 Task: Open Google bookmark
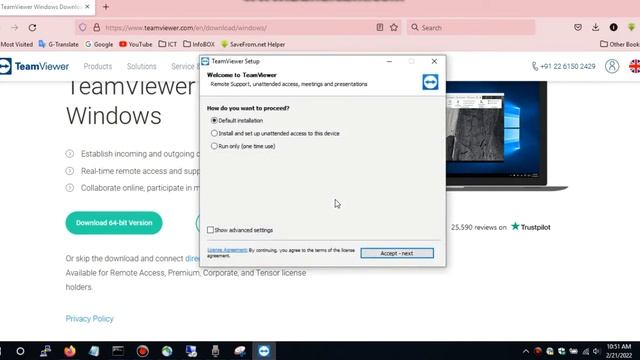point(99,44)
